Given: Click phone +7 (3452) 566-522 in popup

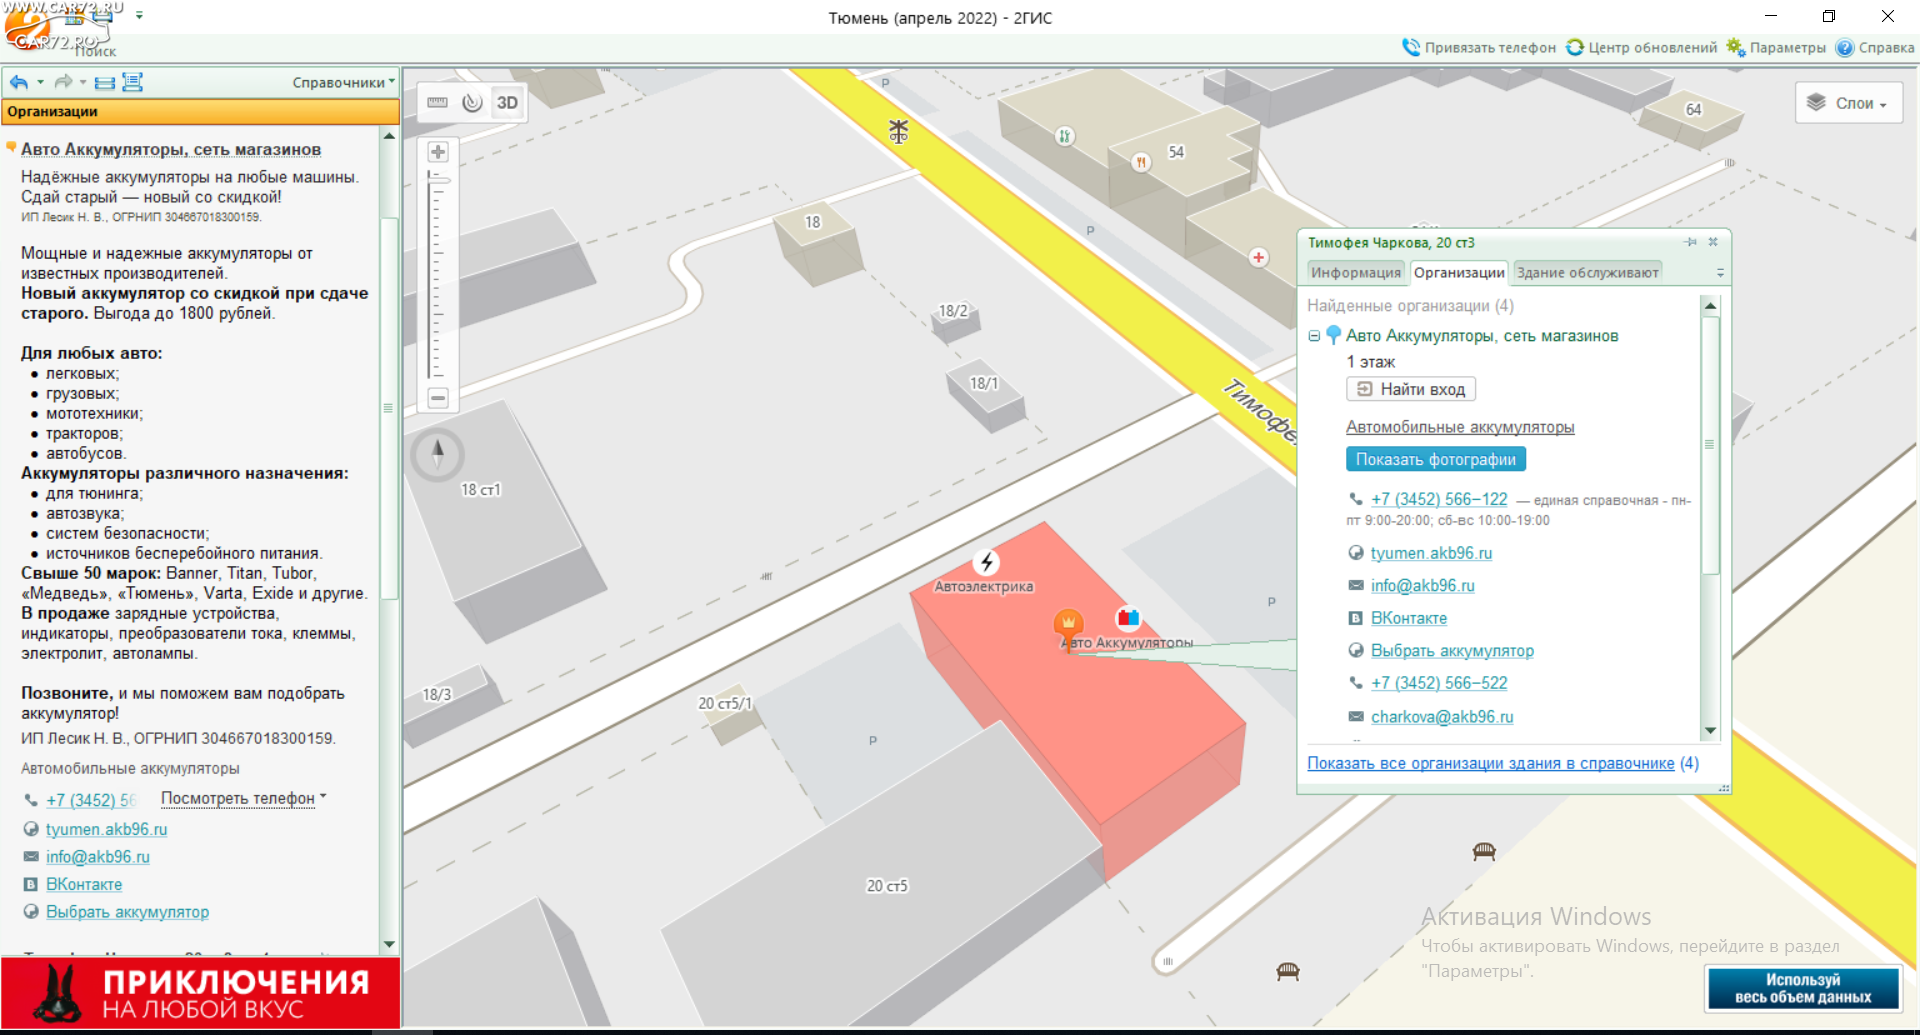Looking at the screenshot, I should [x=1439, y=683].
